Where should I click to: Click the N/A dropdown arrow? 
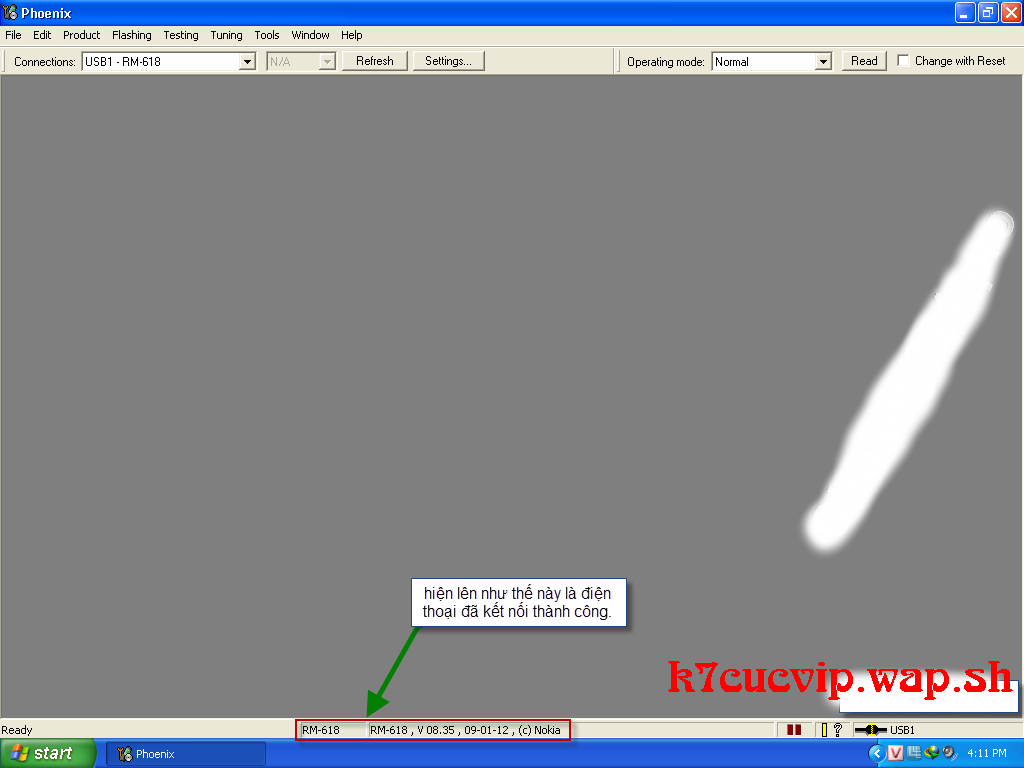pyautogui.click(x=326, y=62)
